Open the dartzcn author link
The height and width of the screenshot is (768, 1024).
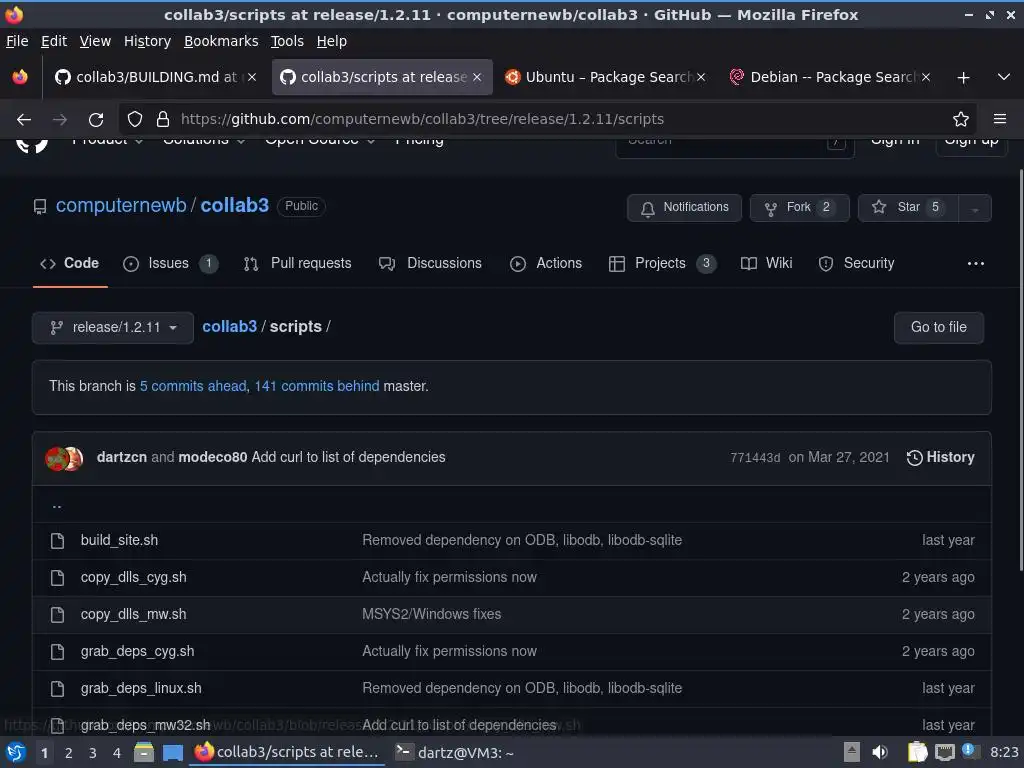tap(122, 457)
